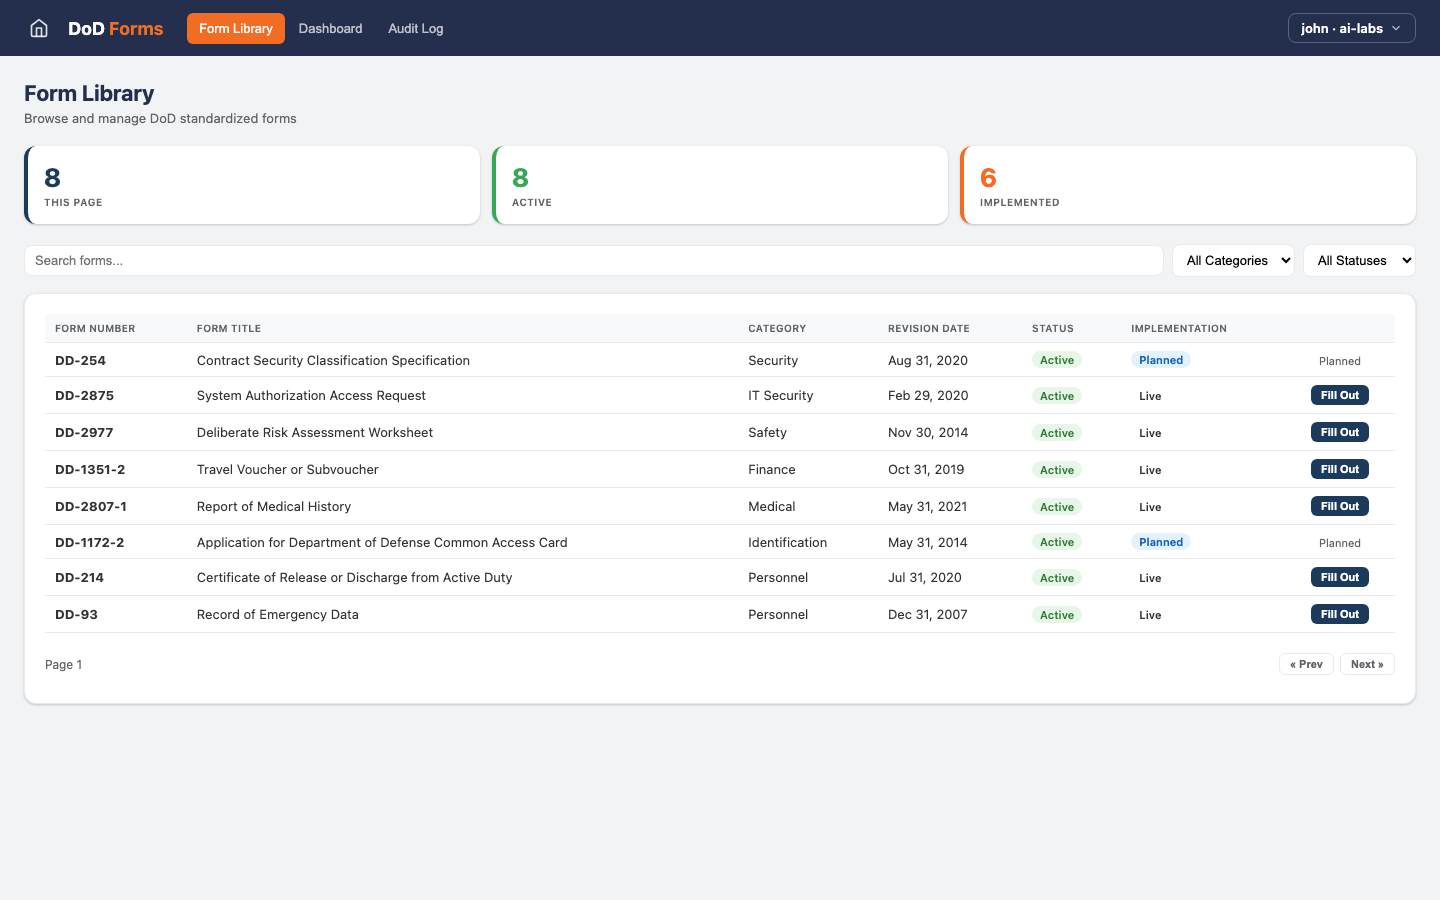Click the Active summary card

click(x=720, y=185)
